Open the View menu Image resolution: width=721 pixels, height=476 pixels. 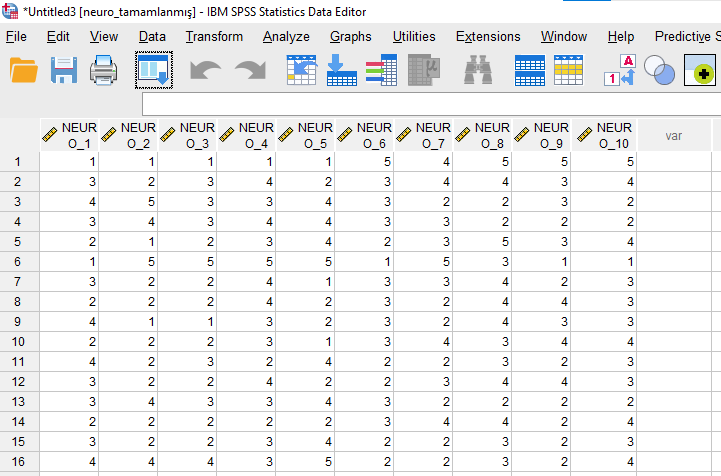pos(104,36)
